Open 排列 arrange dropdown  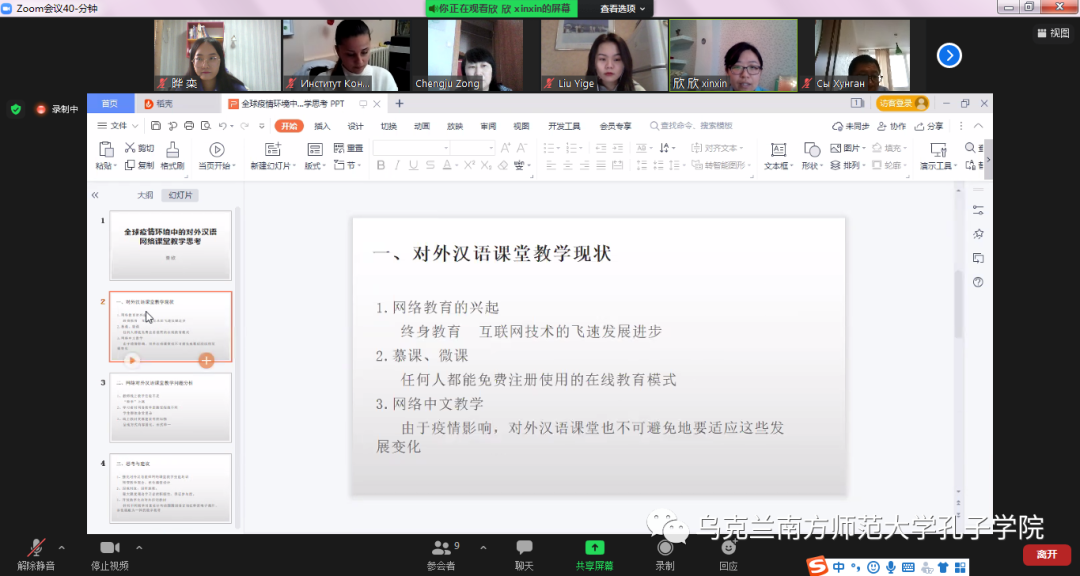pyautogui.click(x=849, y=165)
